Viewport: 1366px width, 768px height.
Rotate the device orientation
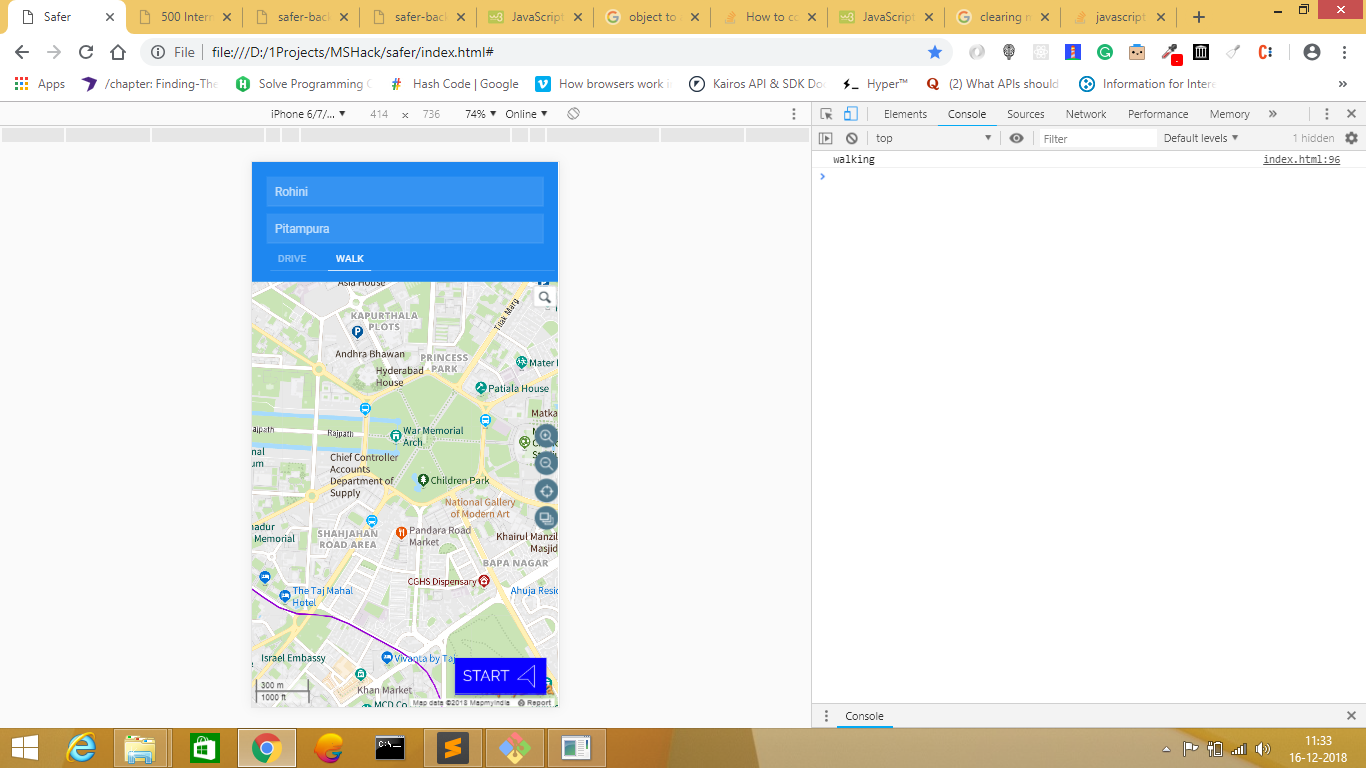(x=573, y=114)
